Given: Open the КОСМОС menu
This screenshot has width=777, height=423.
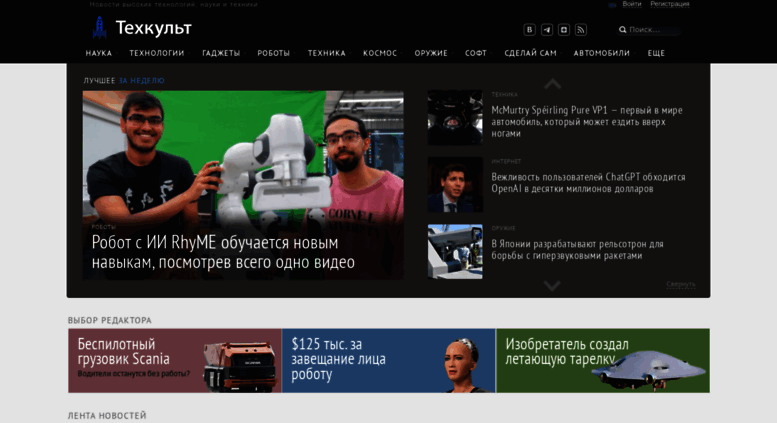Looking at the screenshot, I should 380,53.
